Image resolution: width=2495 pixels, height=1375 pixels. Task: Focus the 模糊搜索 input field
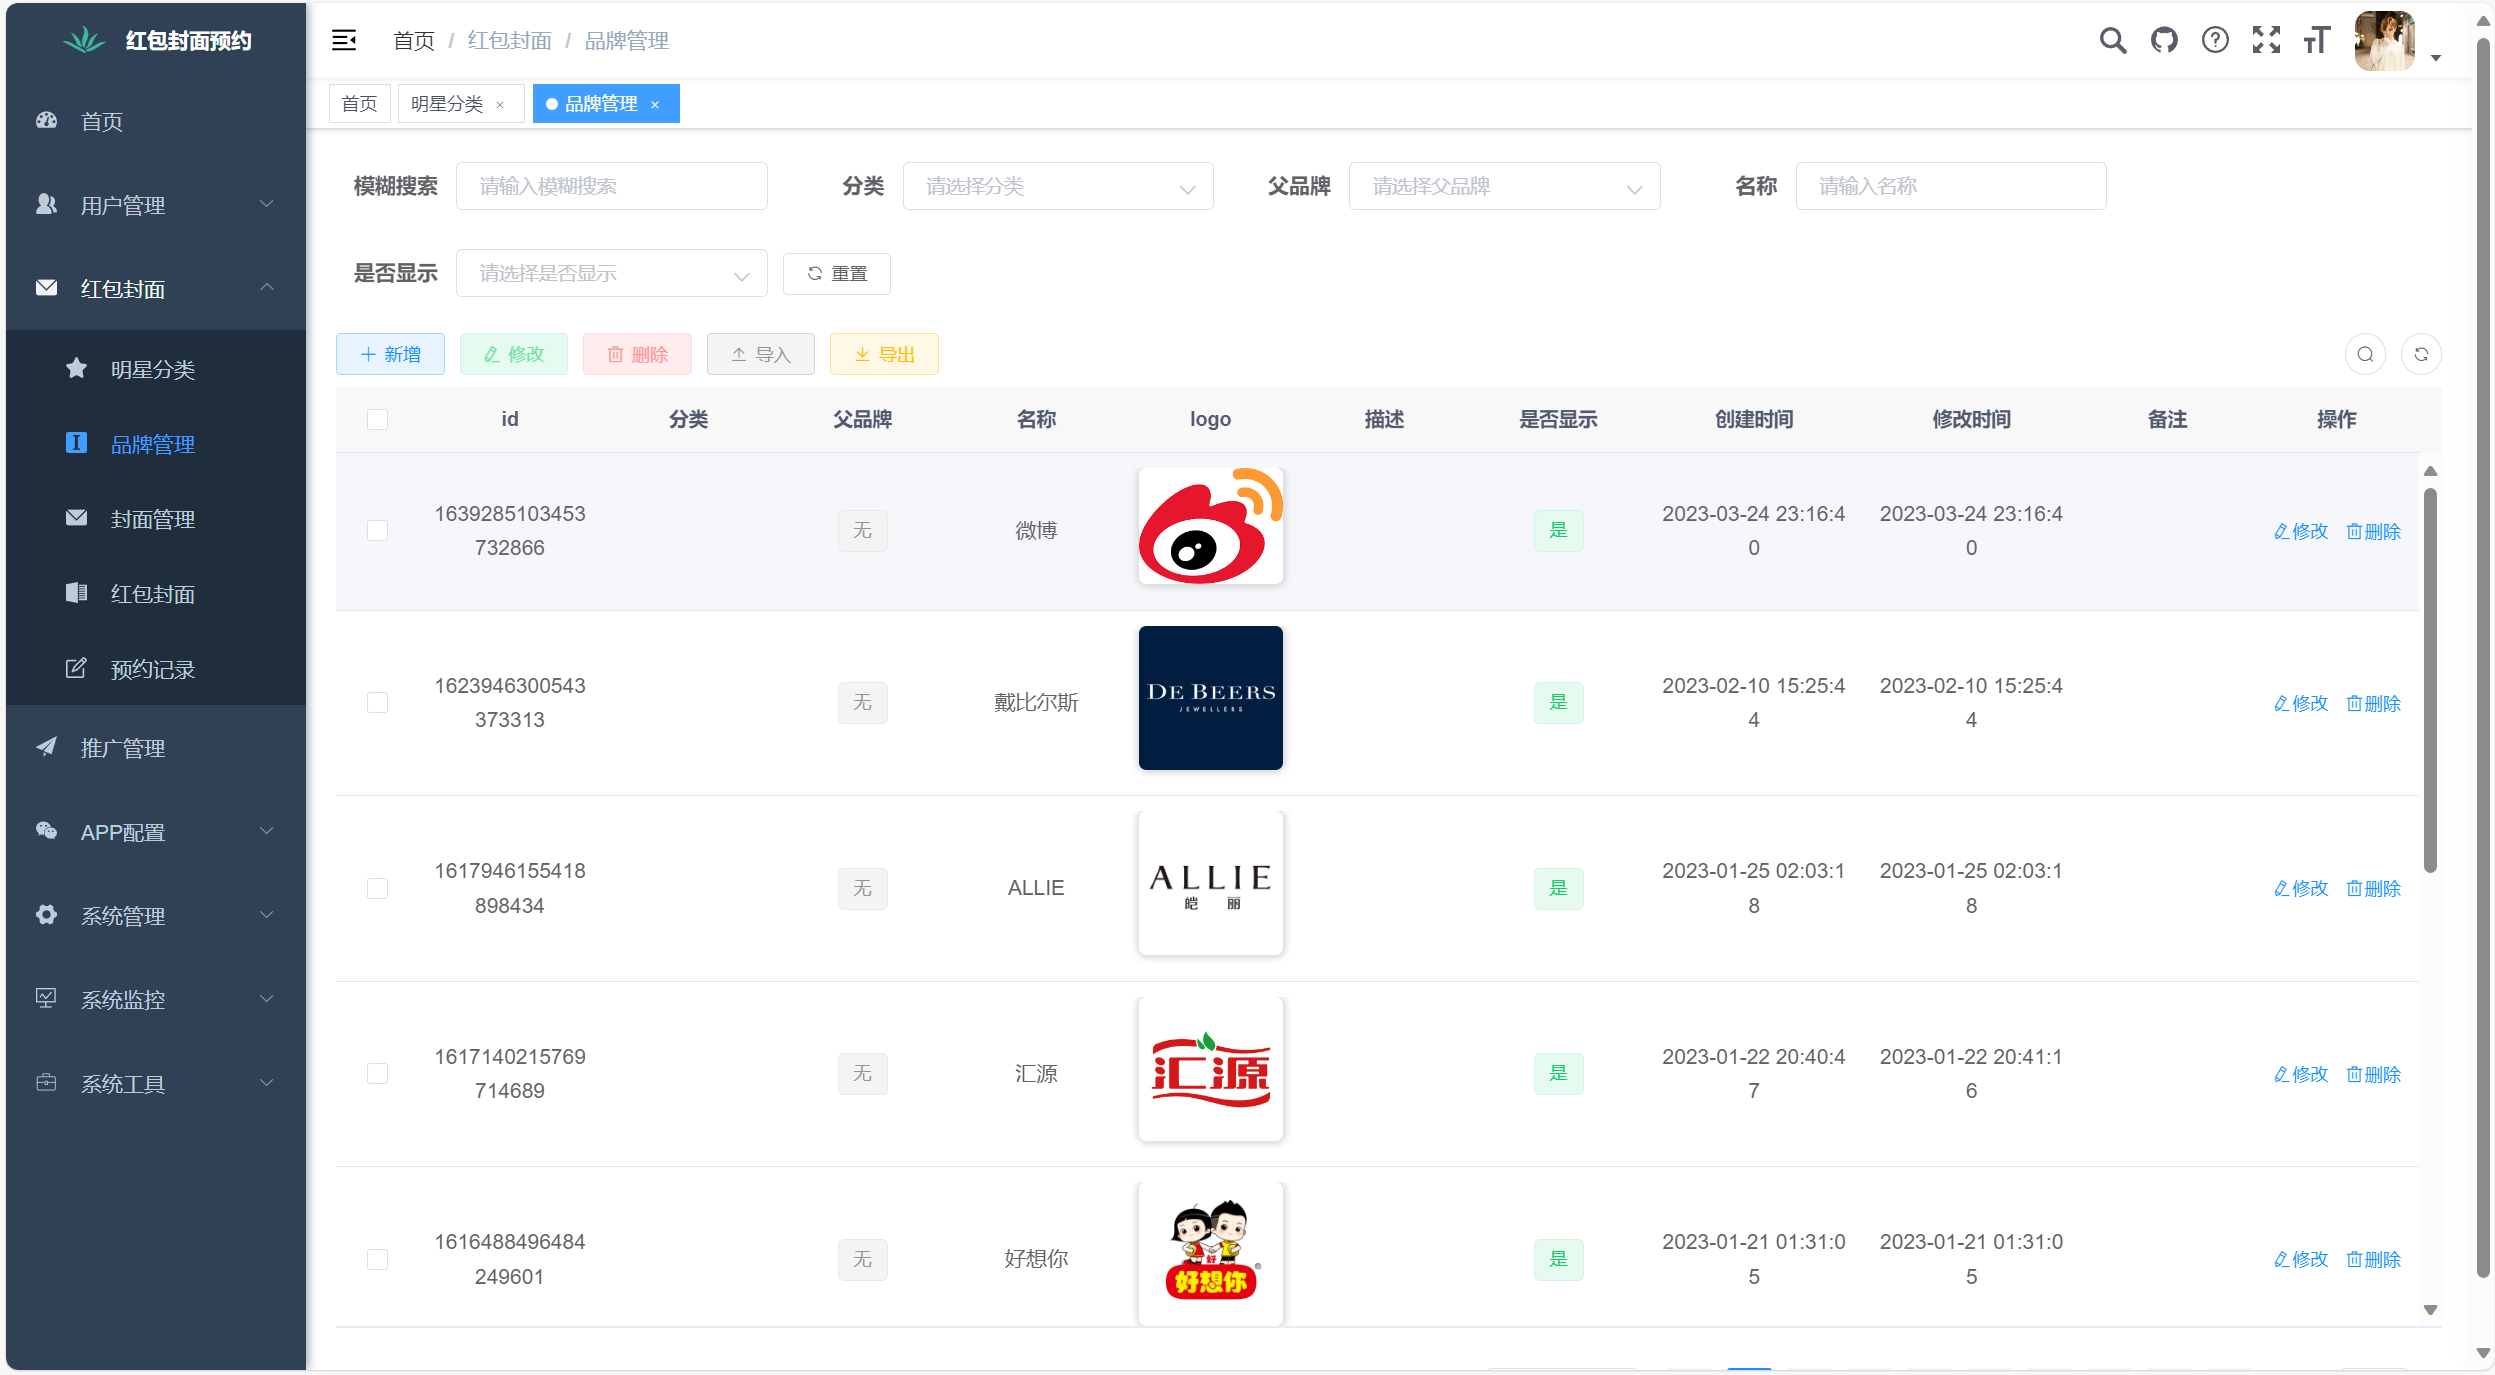tap(611, 186)
